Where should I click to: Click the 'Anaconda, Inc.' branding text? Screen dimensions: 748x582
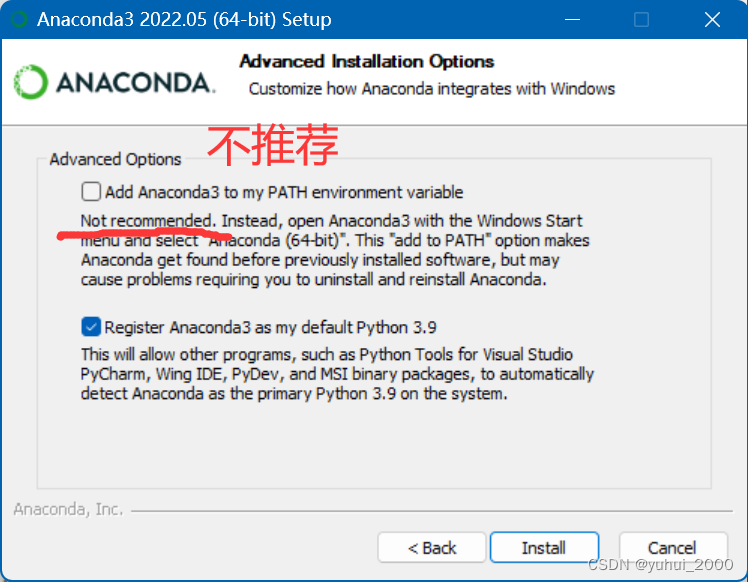click(68, 509)
